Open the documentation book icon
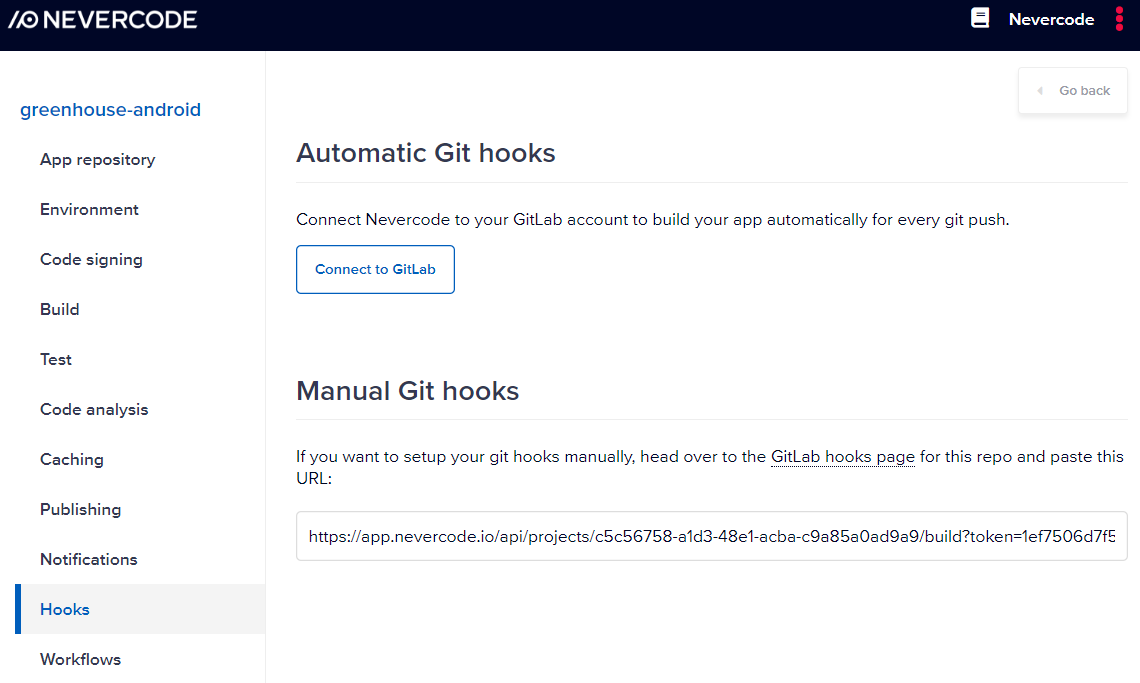Viewport: 1140px width, 683px height. point(980,18)
